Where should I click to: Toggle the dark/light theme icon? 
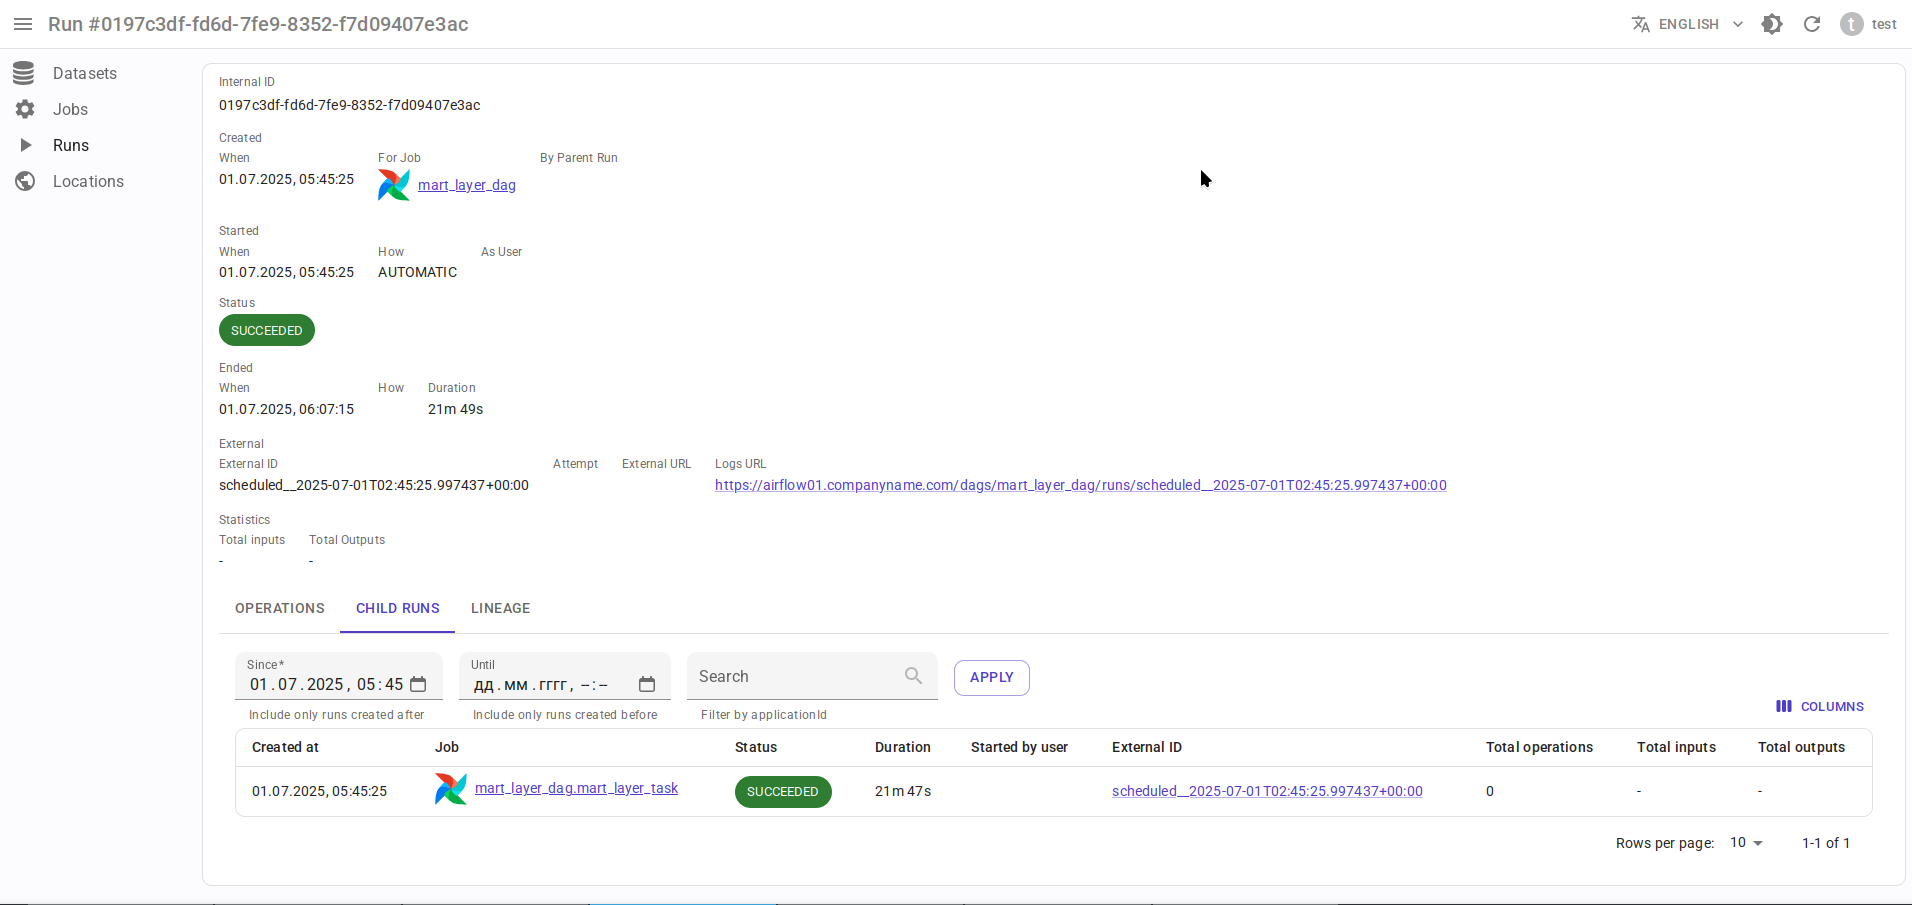(1772, 24)
